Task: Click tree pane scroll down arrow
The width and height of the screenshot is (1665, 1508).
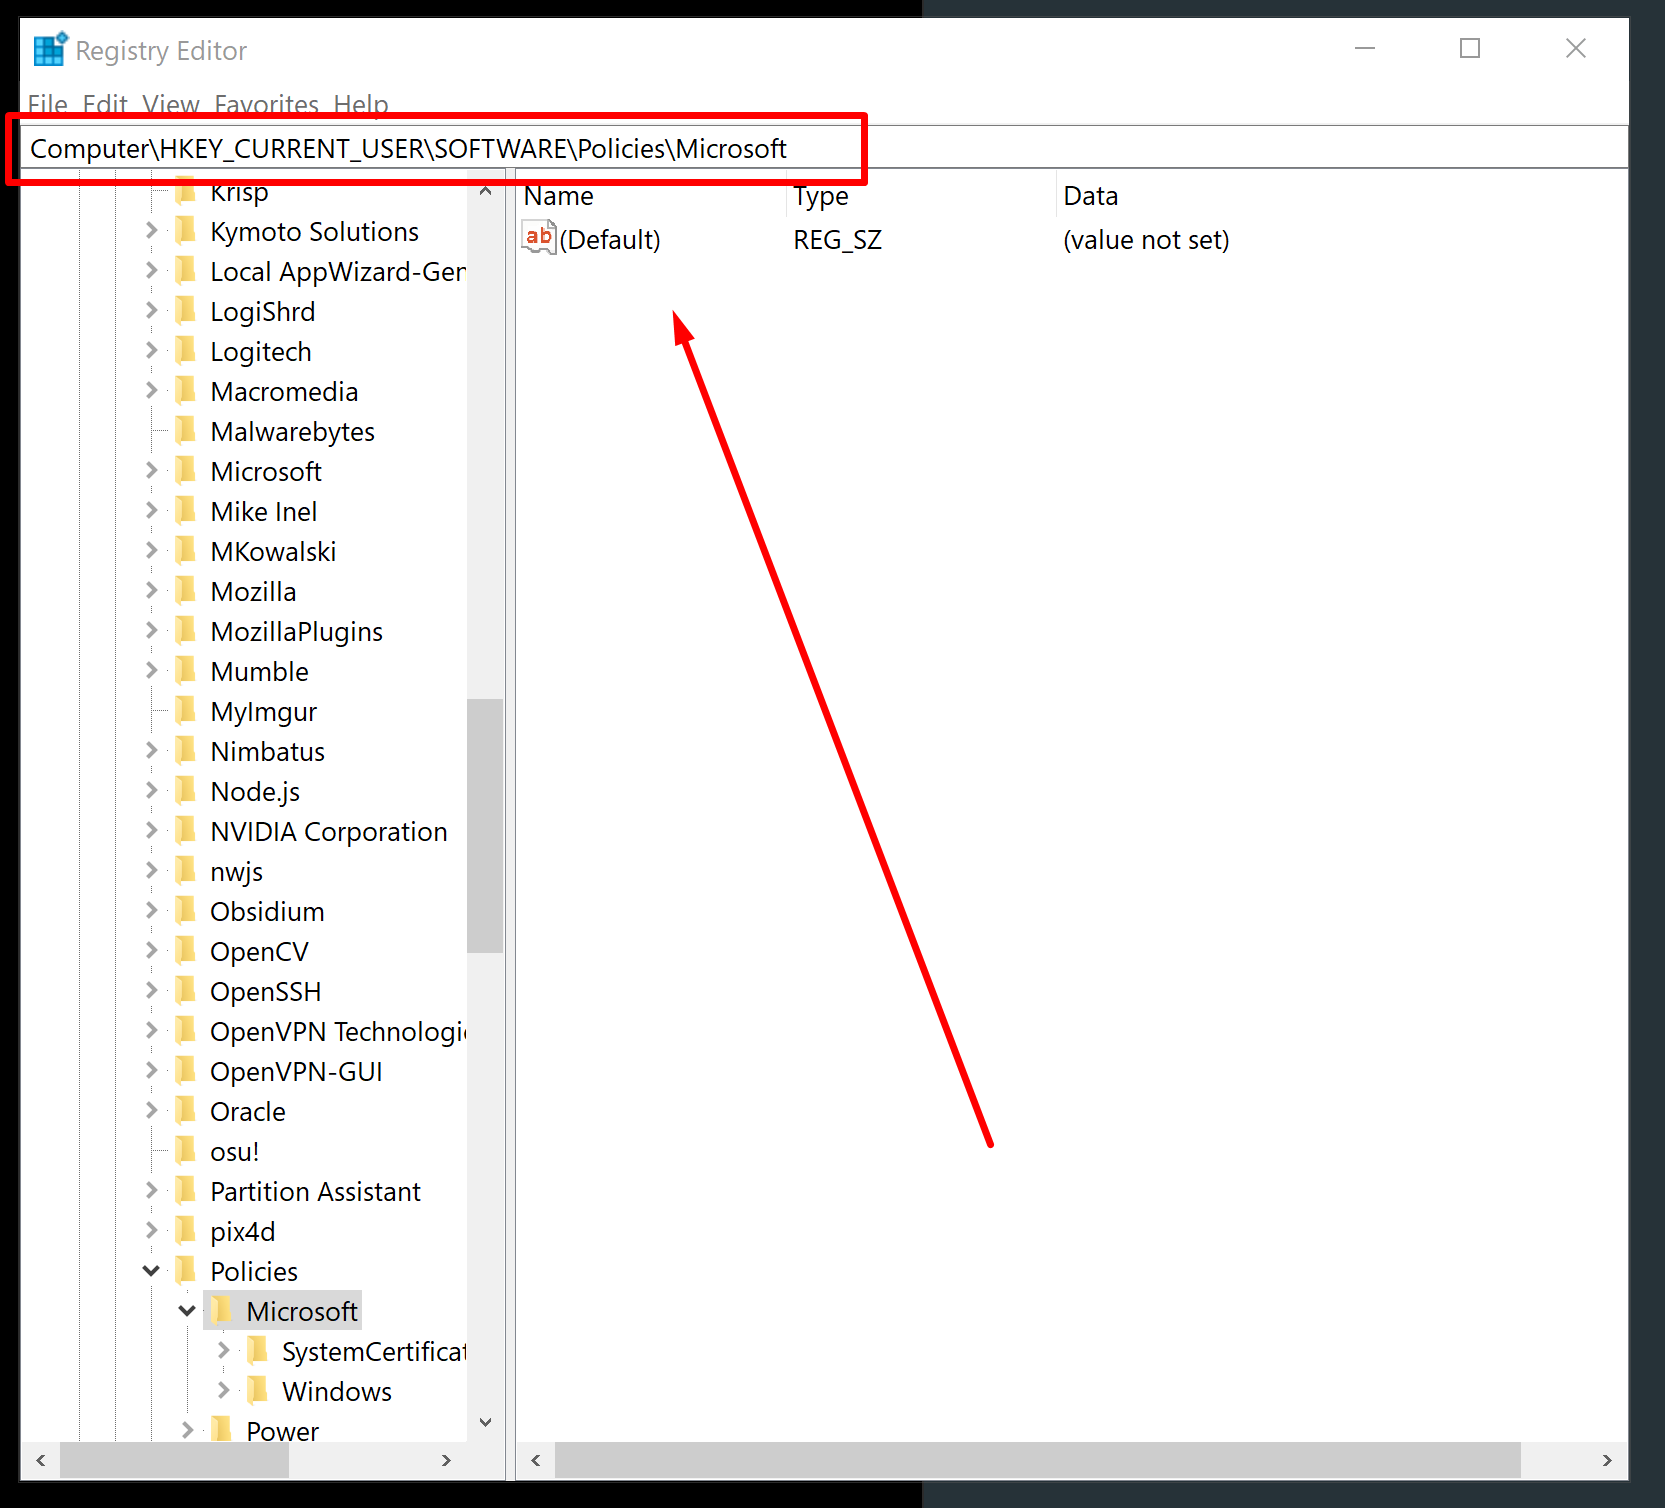Action: click(x=485, y=1422)
